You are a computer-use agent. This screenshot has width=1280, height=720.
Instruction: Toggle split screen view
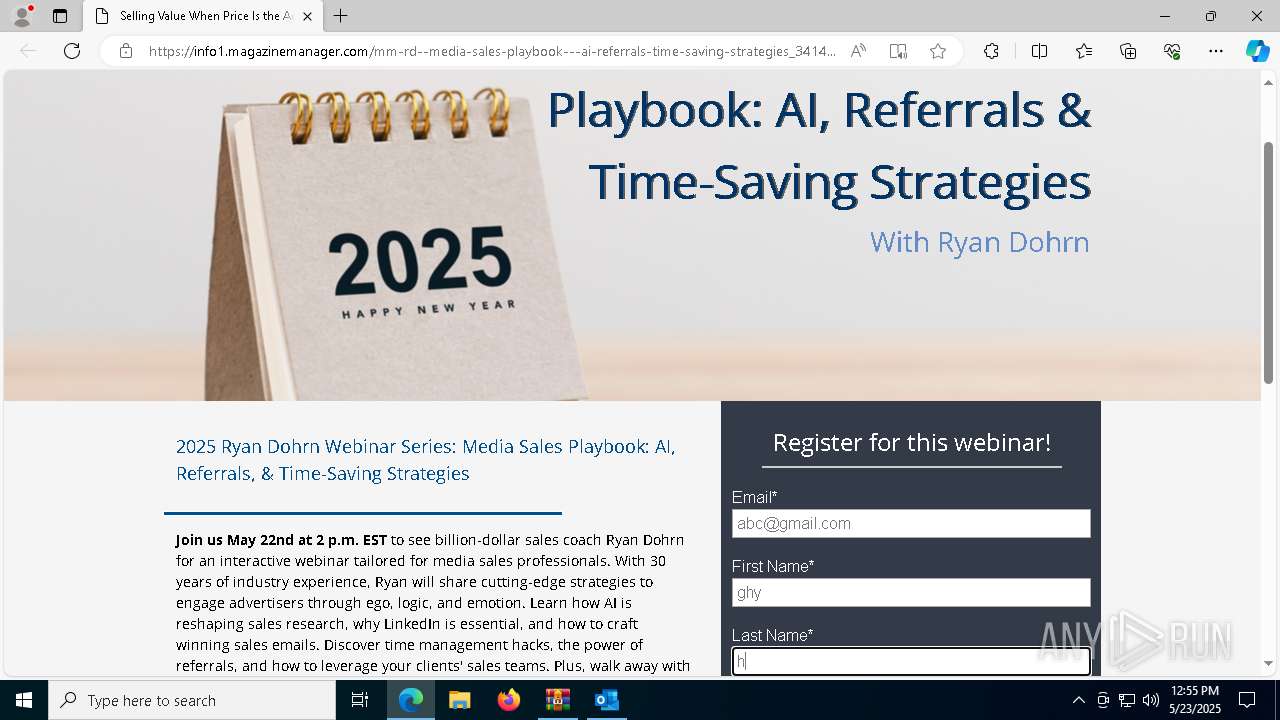click(x=1039, y=51)
